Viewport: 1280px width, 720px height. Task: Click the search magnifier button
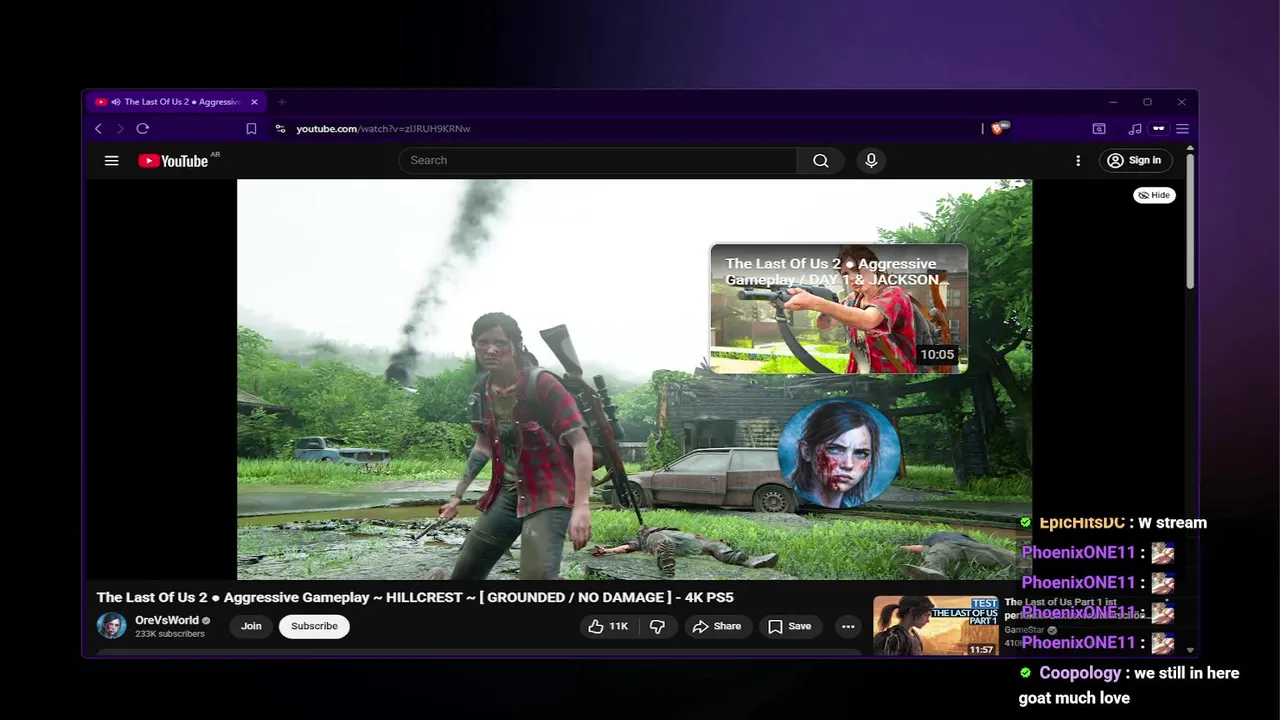pos(821,161)
